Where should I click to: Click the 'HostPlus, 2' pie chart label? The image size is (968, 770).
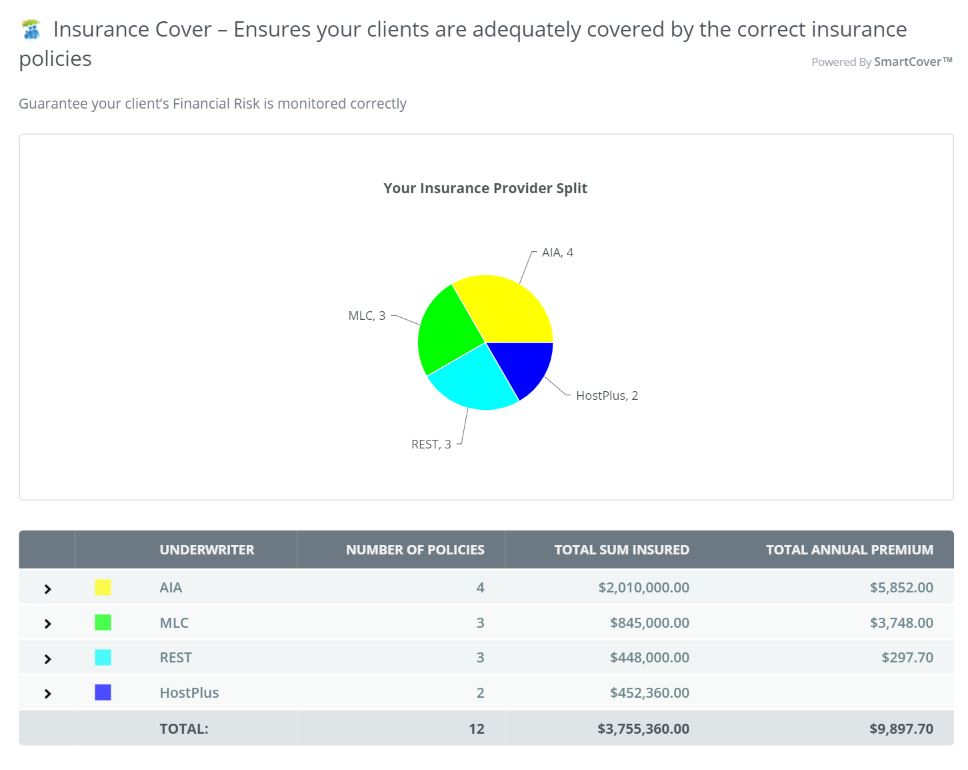pyautogui.click(x=606, y=396)
